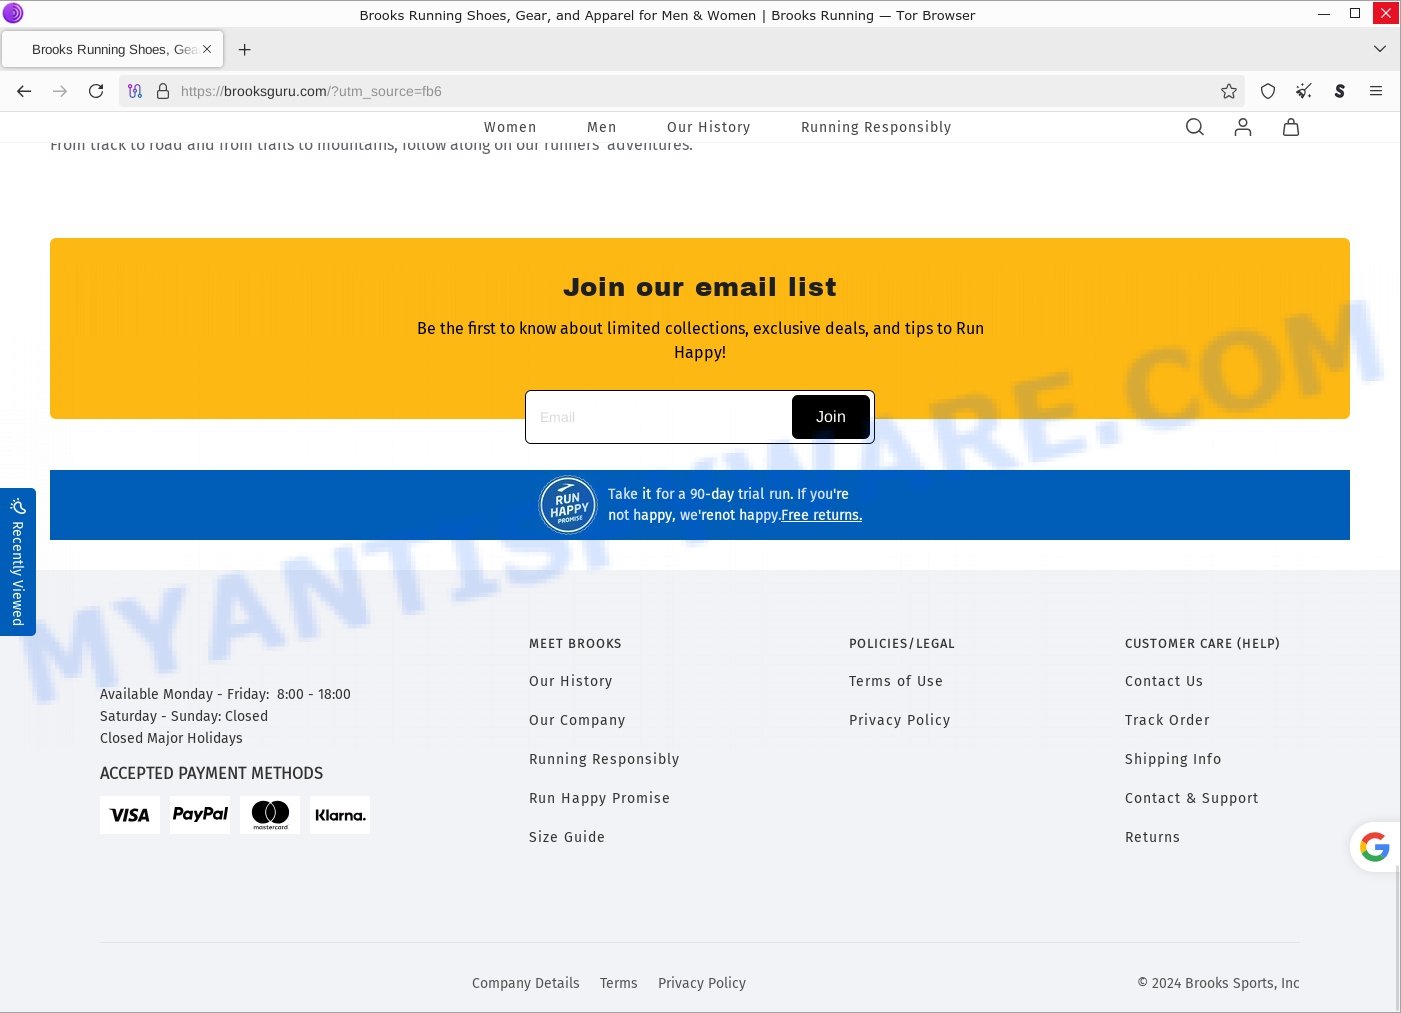The width and height of the screenshot is (1401, 1013).
Task: Reload the current page
Action: [96, 91]
